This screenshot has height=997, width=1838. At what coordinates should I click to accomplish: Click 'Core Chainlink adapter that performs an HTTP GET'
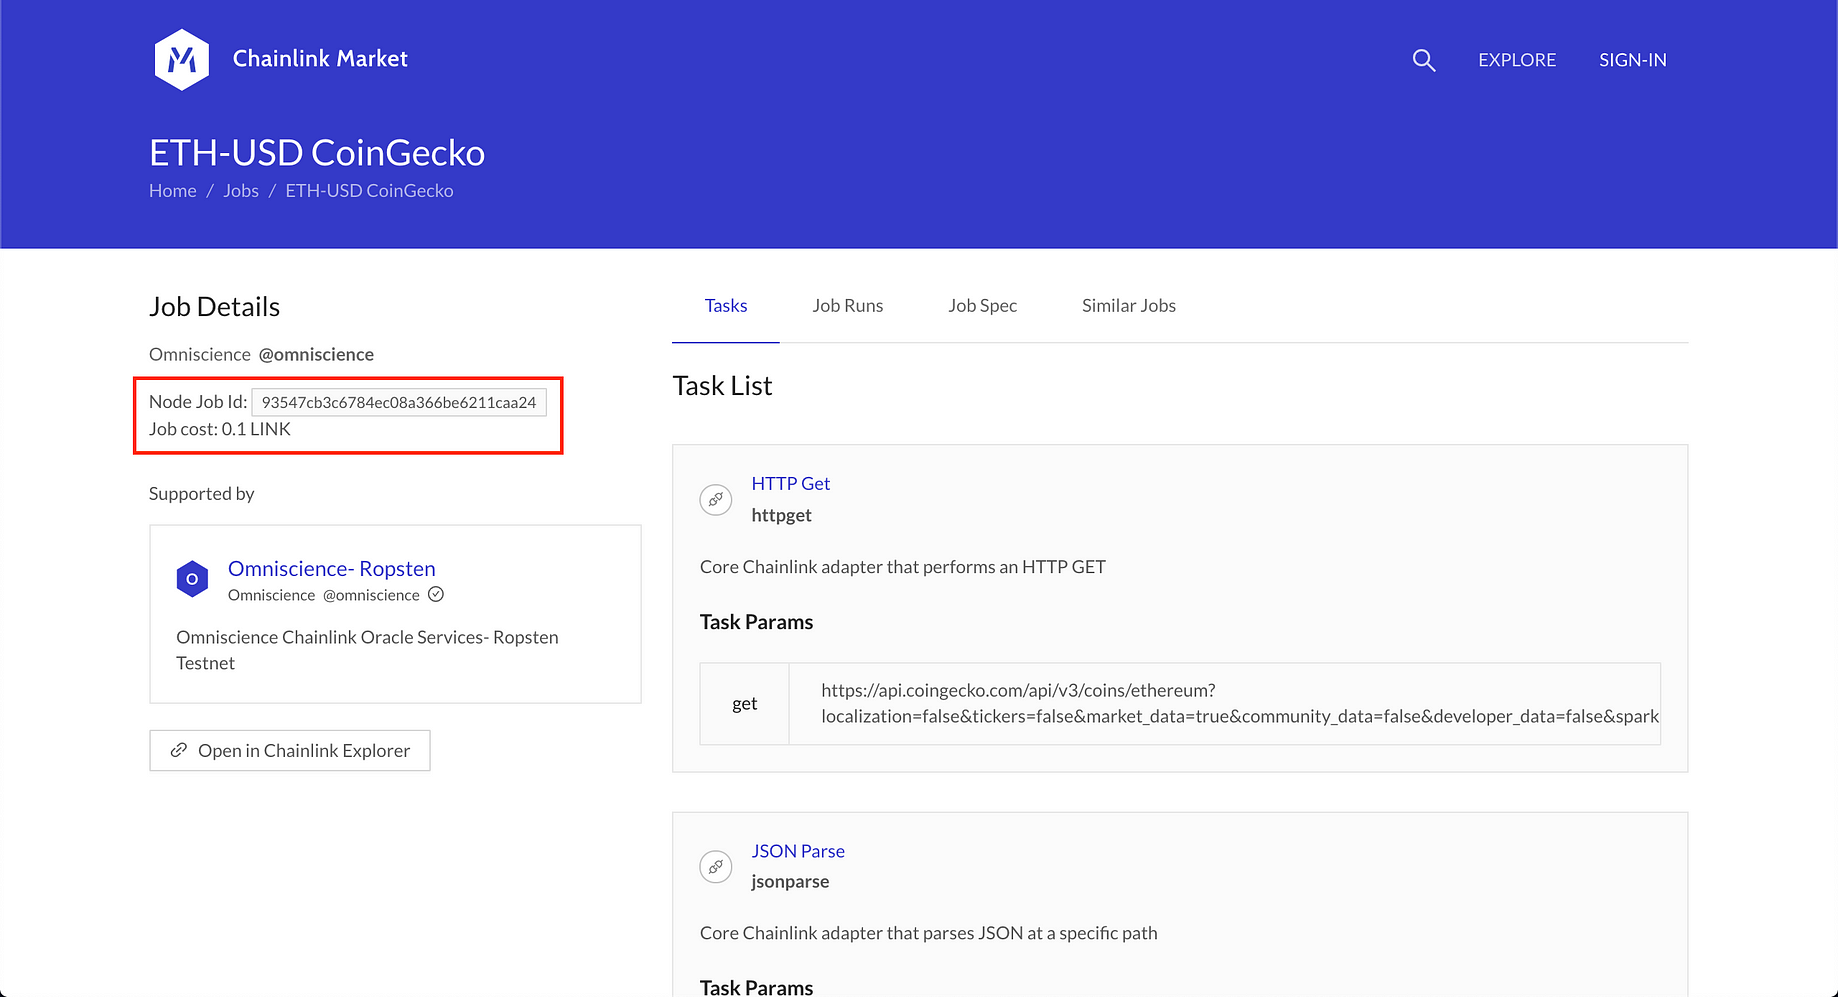coord(903,567)
